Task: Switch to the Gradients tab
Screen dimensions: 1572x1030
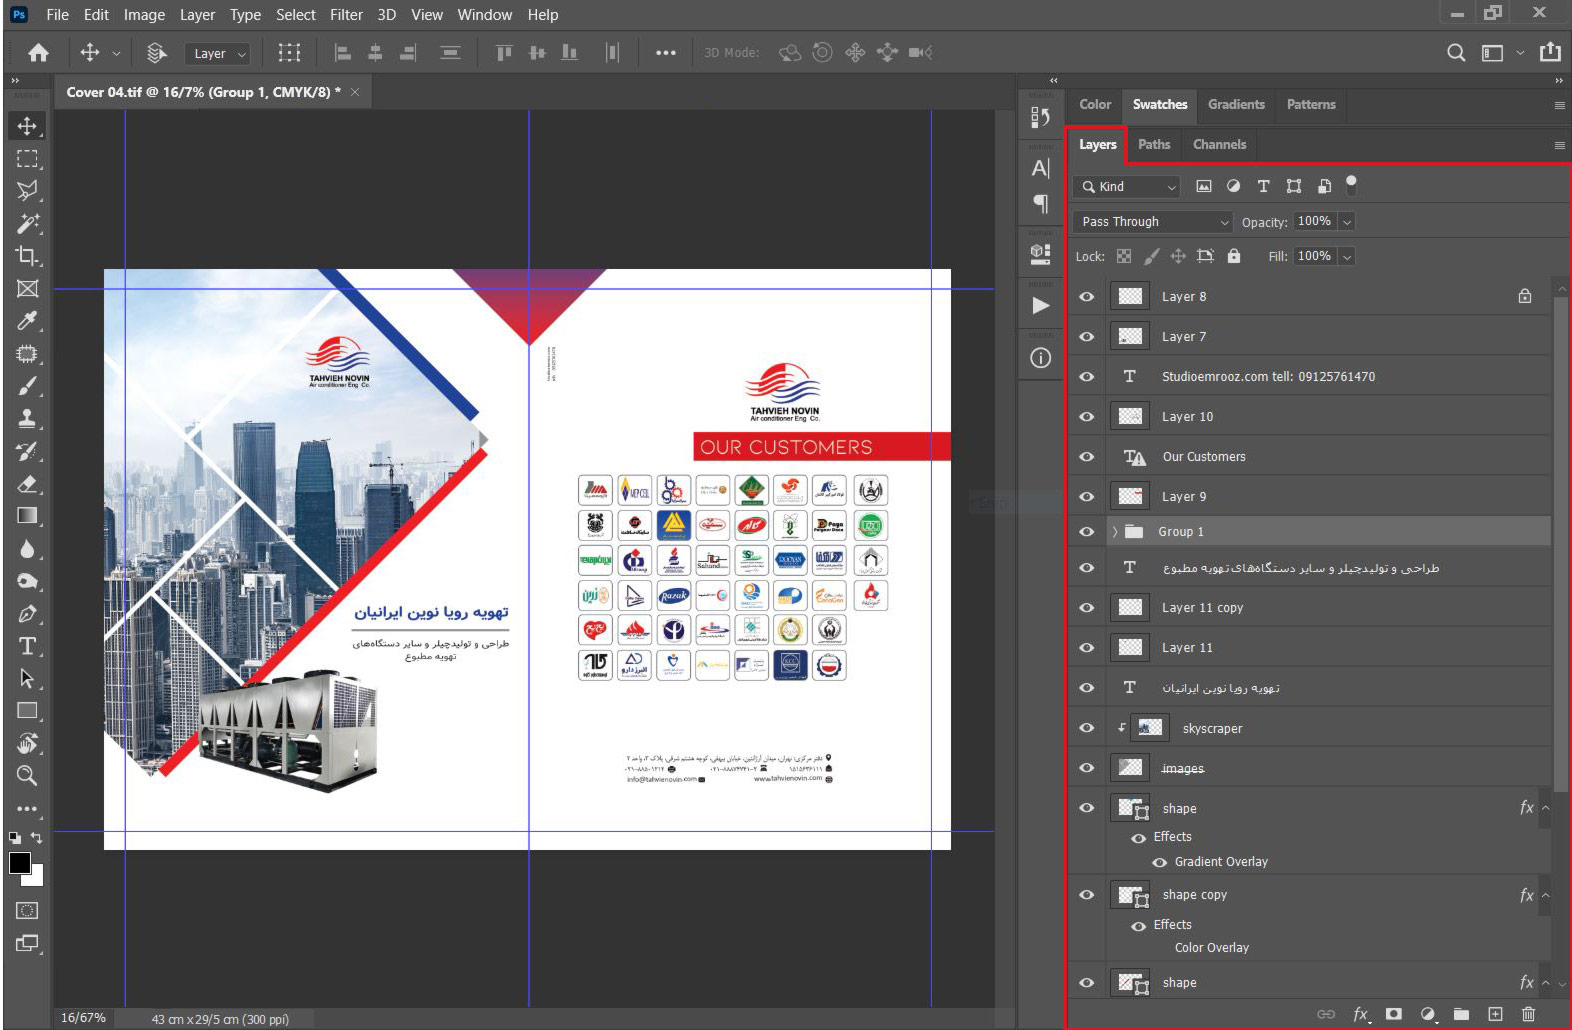Action: [1236, 104]
